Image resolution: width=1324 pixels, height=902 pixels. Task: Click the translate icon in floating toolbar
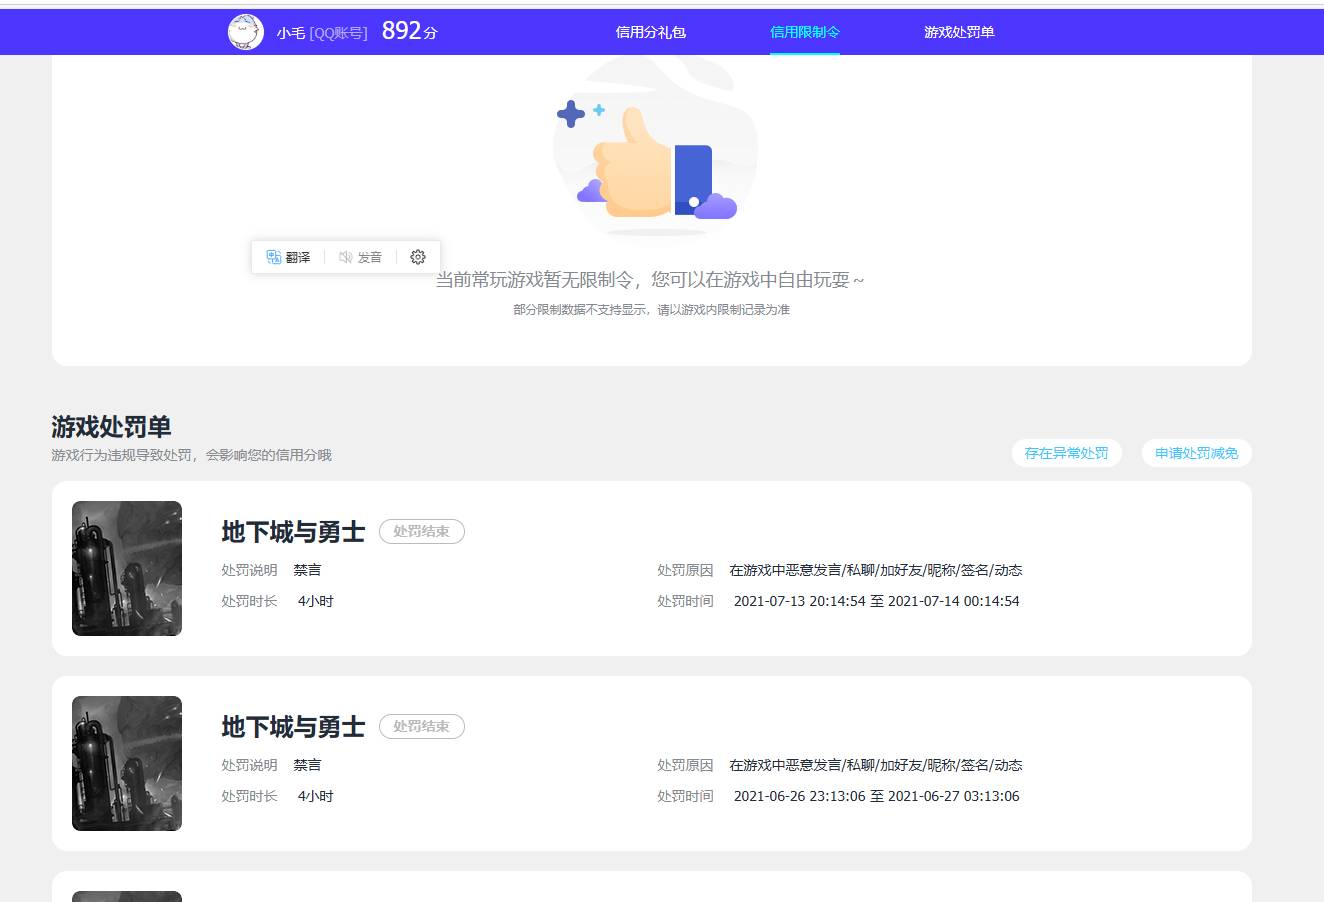point(274,257)
